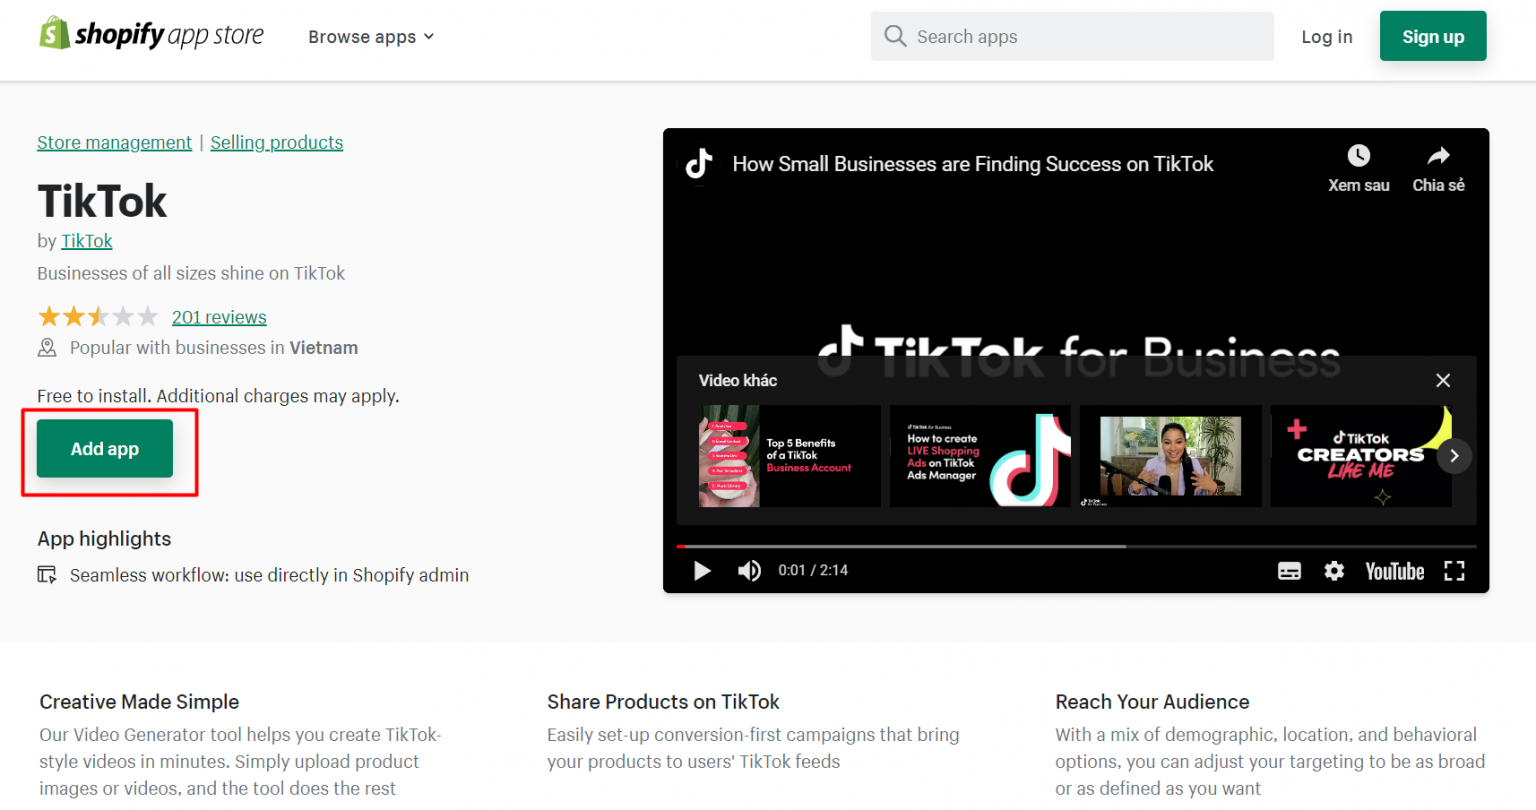The width and height of the screenshot is (1536, 810).
Task: Play the video
Action: tap(702, 570)
